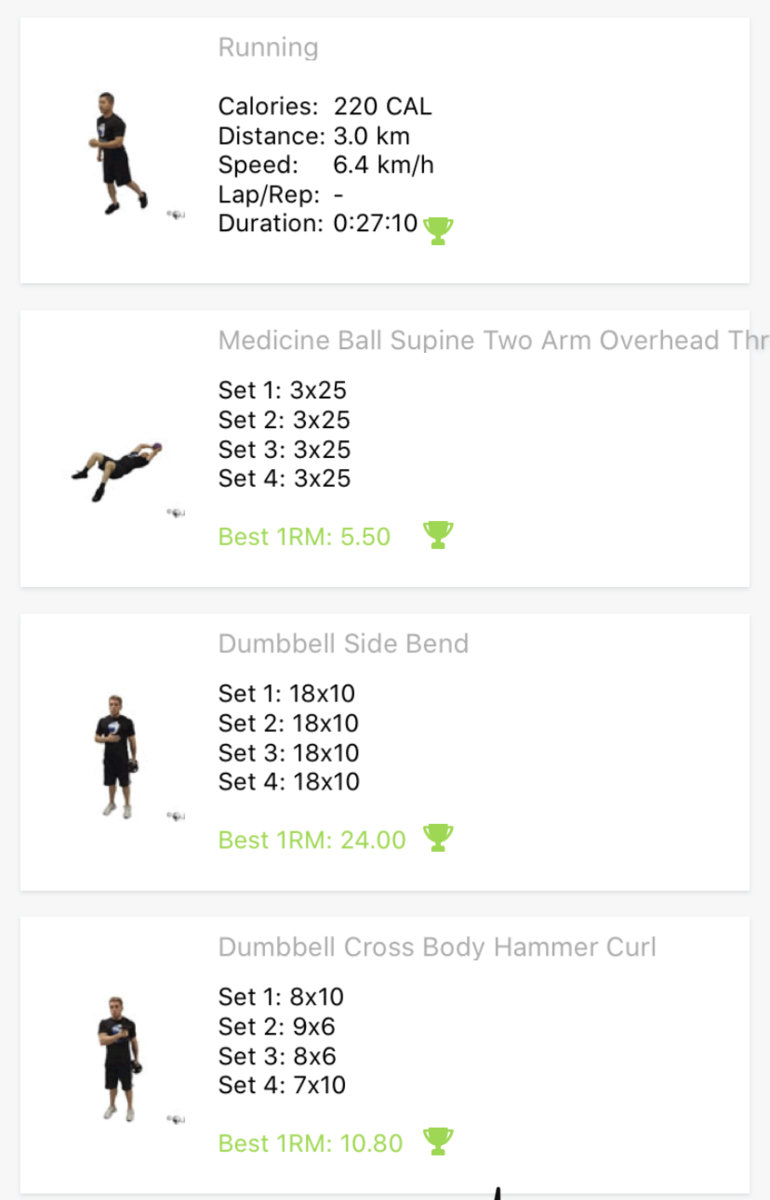This screenshot has height=1200, width=770.
Task: Tap the Running Duration 0:27:10 row
Action: (x=318, y=223)
